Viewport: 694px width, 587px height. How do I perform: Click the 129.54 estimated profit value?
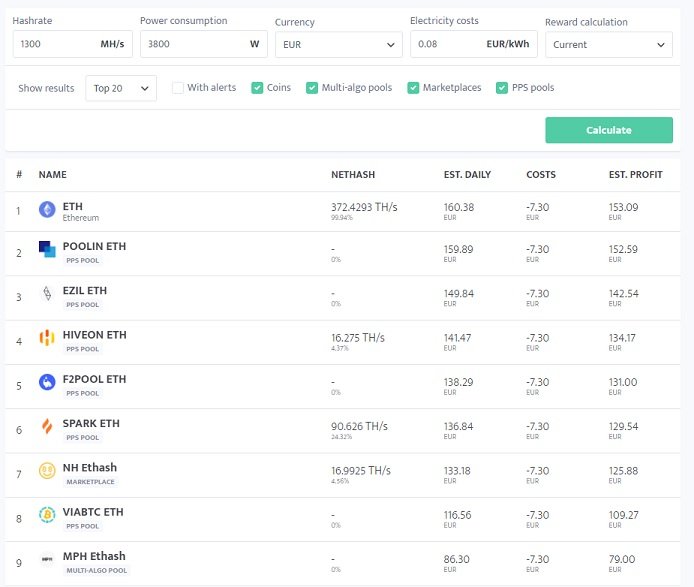pos(623,426)
